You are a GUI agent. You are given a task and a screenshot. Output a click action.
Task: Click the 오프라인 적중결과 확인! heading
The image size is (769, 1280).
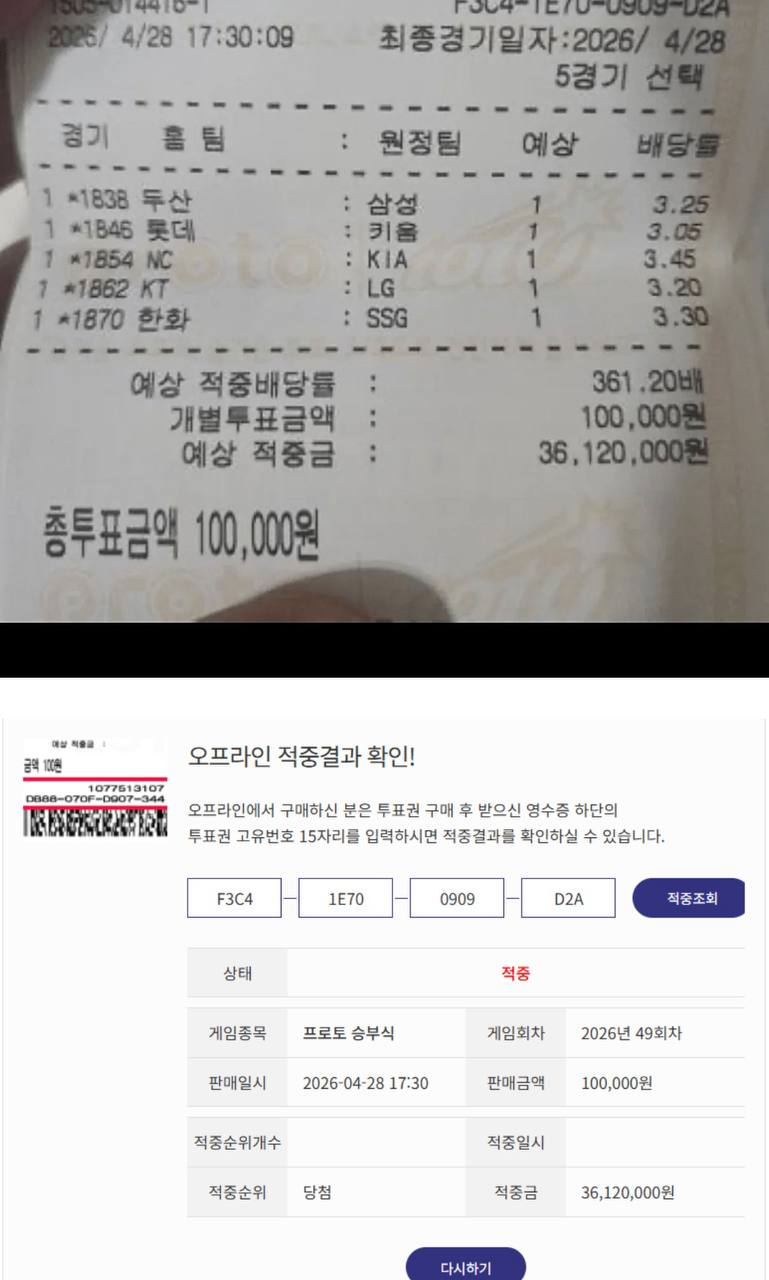[x=301, y=757]
